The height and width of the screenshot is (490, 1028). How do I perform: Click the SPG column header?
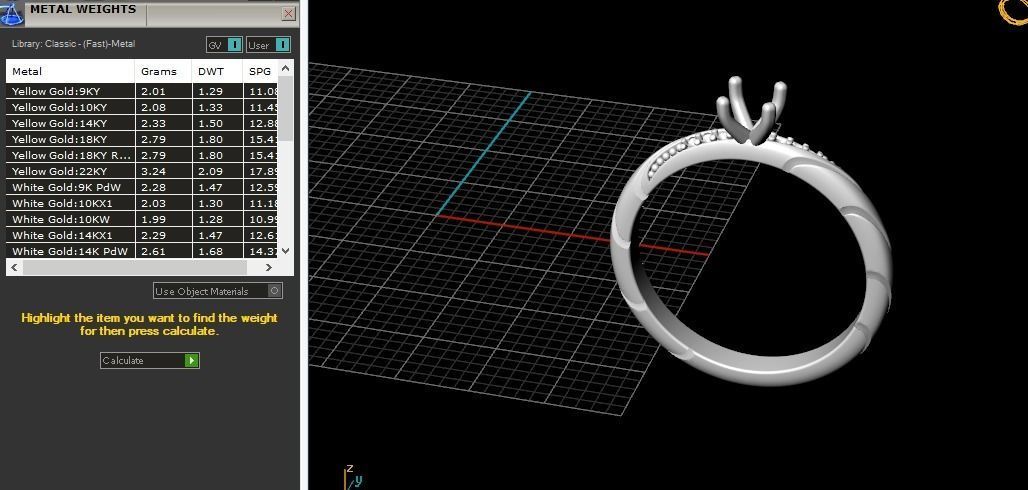point(260,71)
